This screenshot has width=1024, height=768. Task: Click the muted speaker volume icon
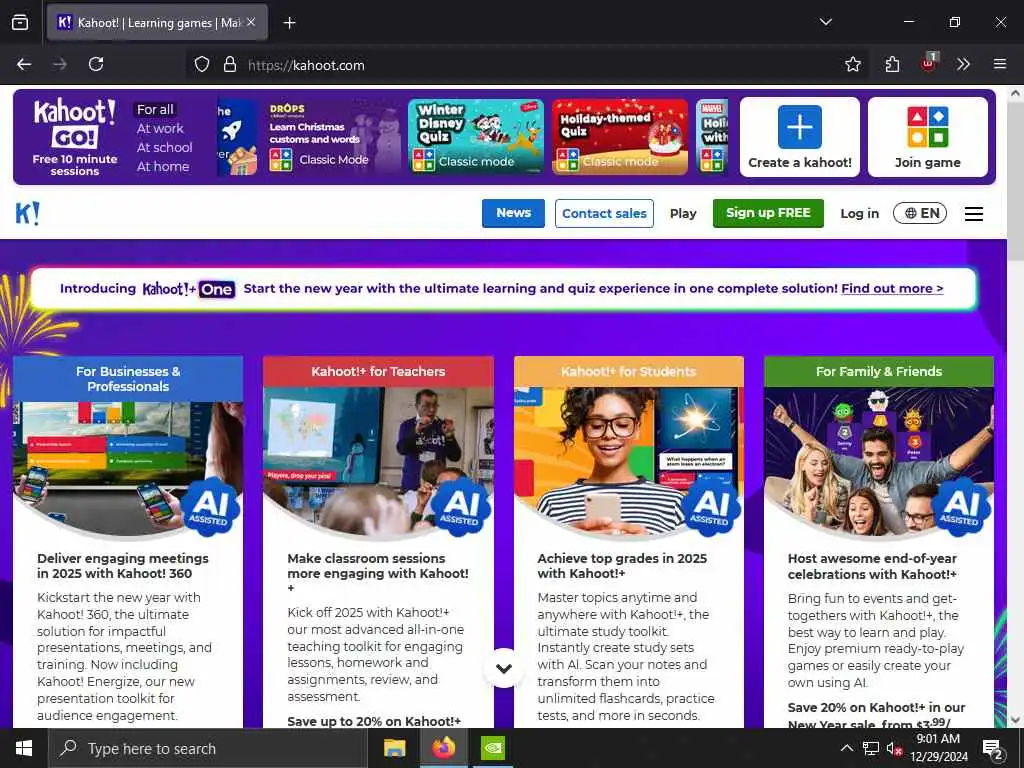(894, 748)
